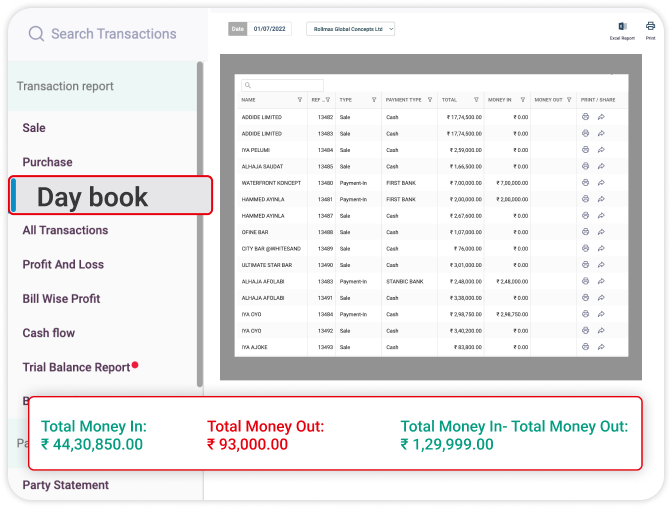Click the CITY BAR @WHITESAND name cell

pos(271,249)
